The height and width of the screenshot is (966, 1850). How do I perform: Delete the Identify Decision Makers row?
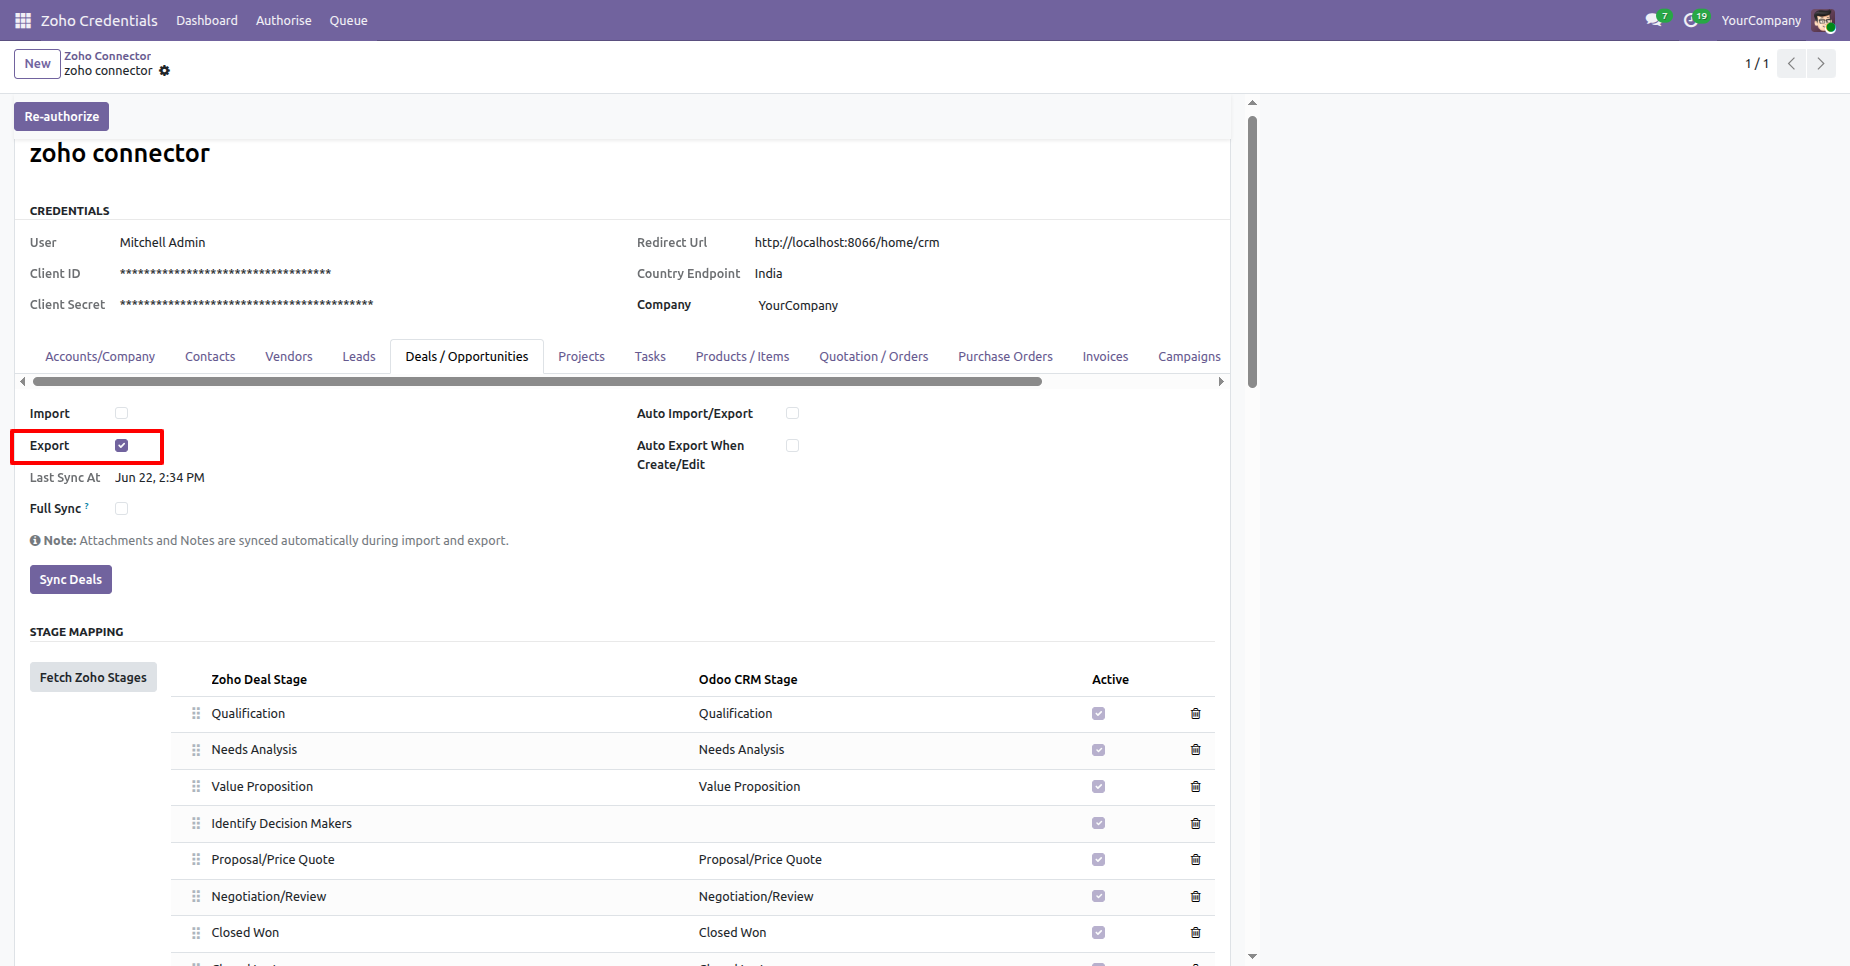pos(1195,824)
